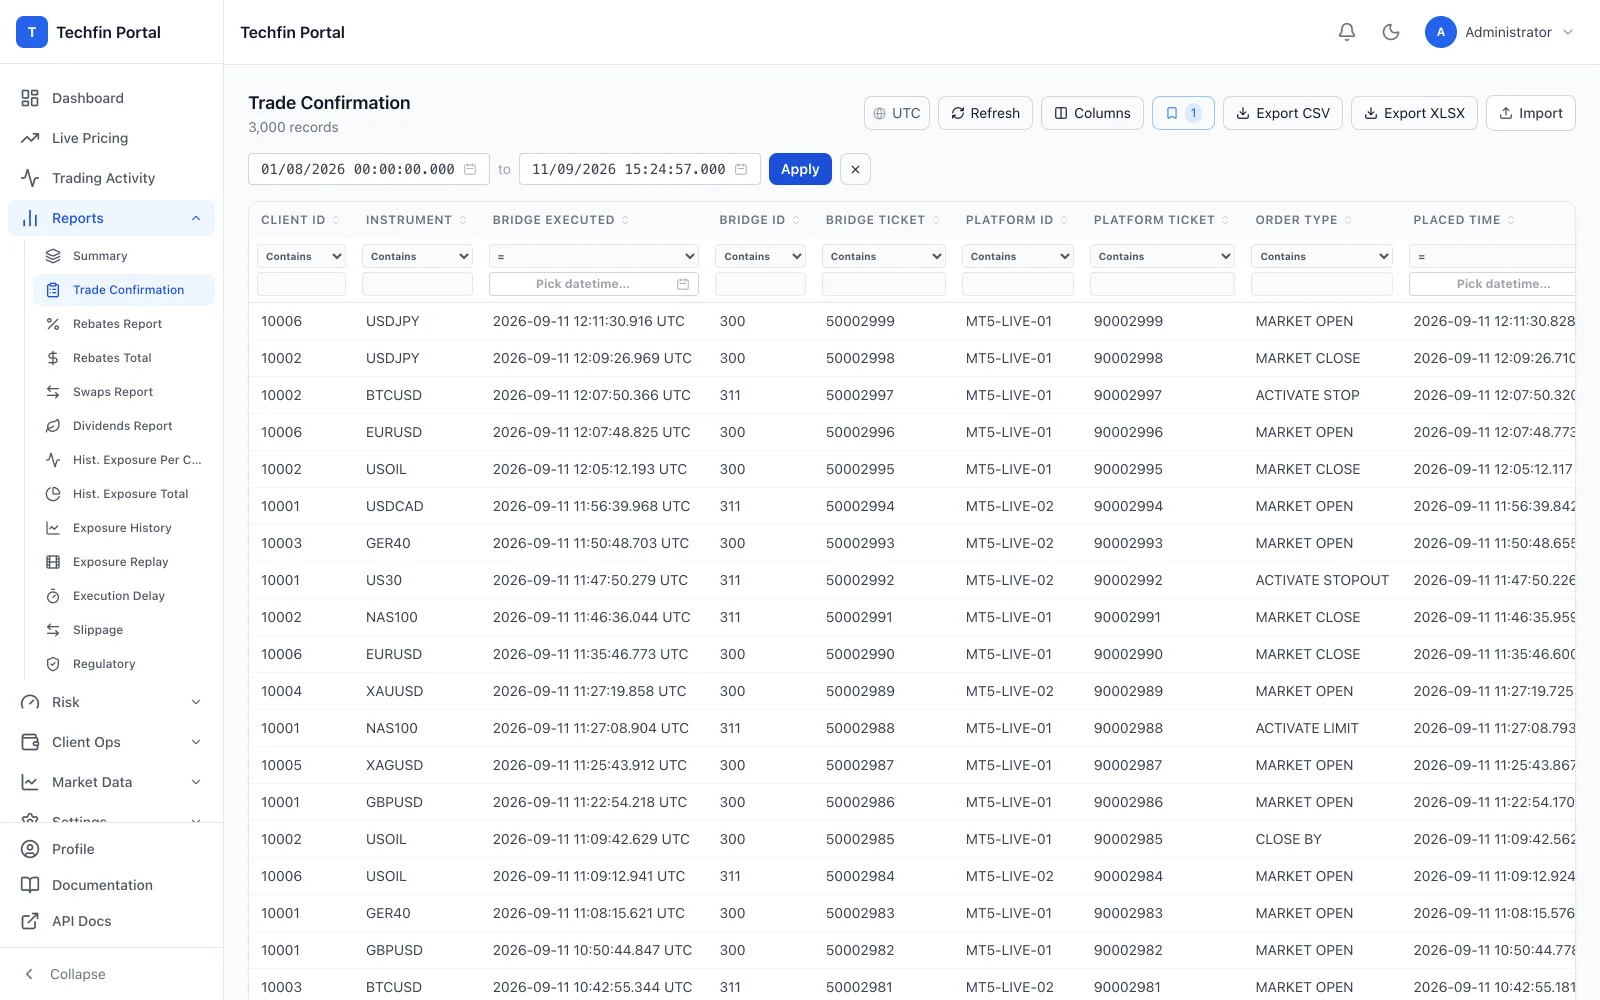Apply the date range filter
The image size is (1600, 1000).
pyautogui.click(x=800, y=169)
